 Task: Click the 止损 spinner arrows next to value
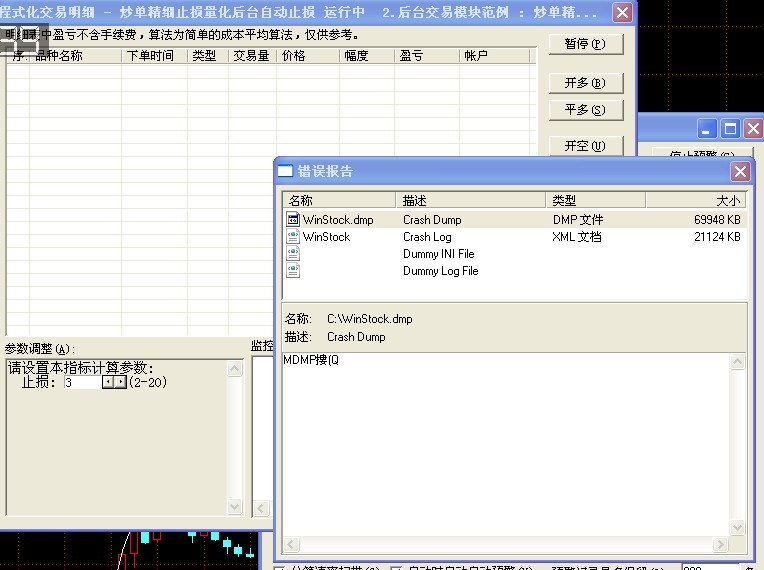tap(115, 382)
